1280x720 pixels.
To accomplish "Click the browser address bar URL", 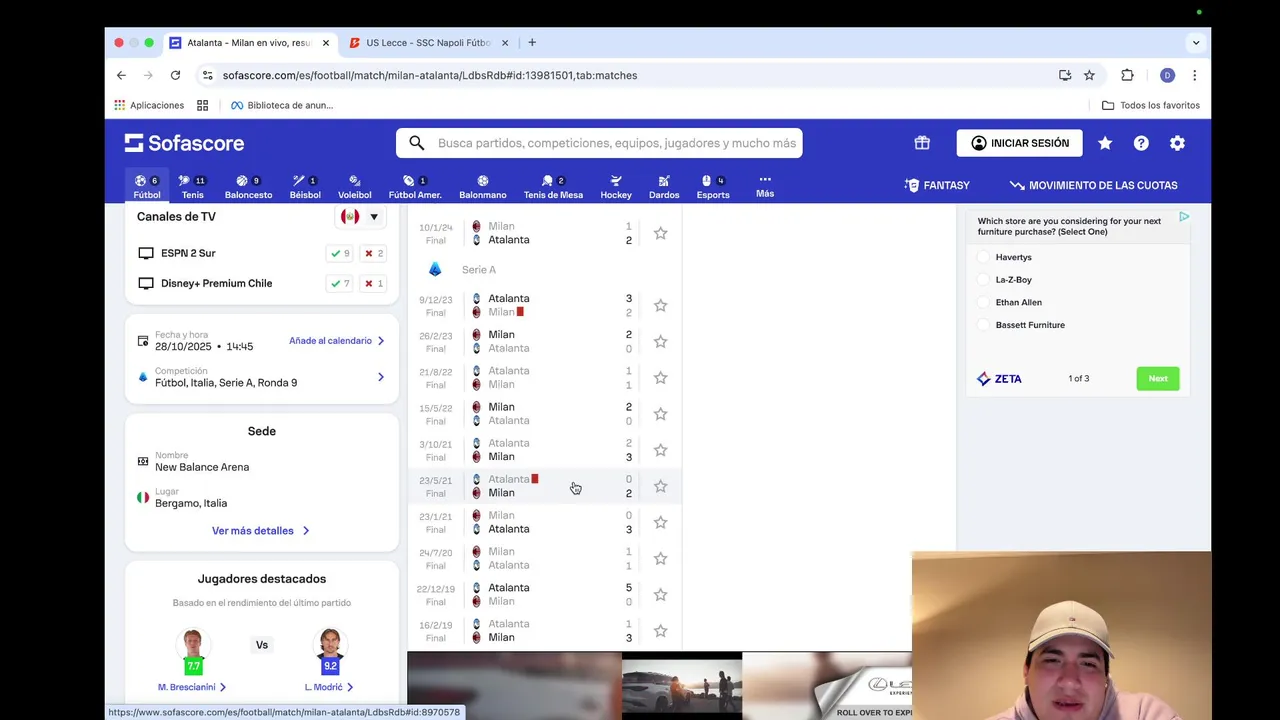I will point(430,75).
